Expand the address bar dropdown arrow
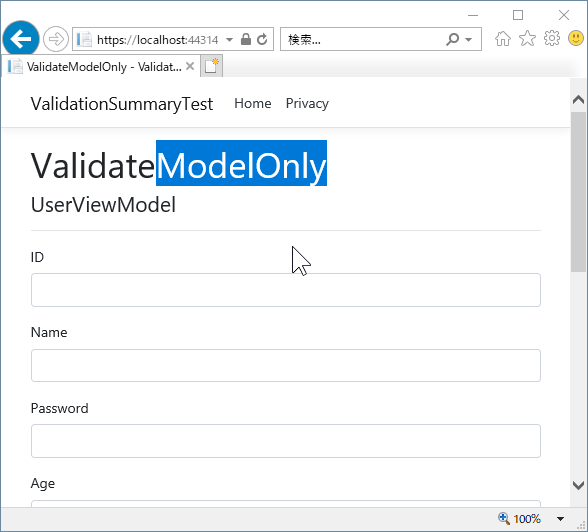Image resolution: width=588 pixels, height=532 pixels. point(230,39)
